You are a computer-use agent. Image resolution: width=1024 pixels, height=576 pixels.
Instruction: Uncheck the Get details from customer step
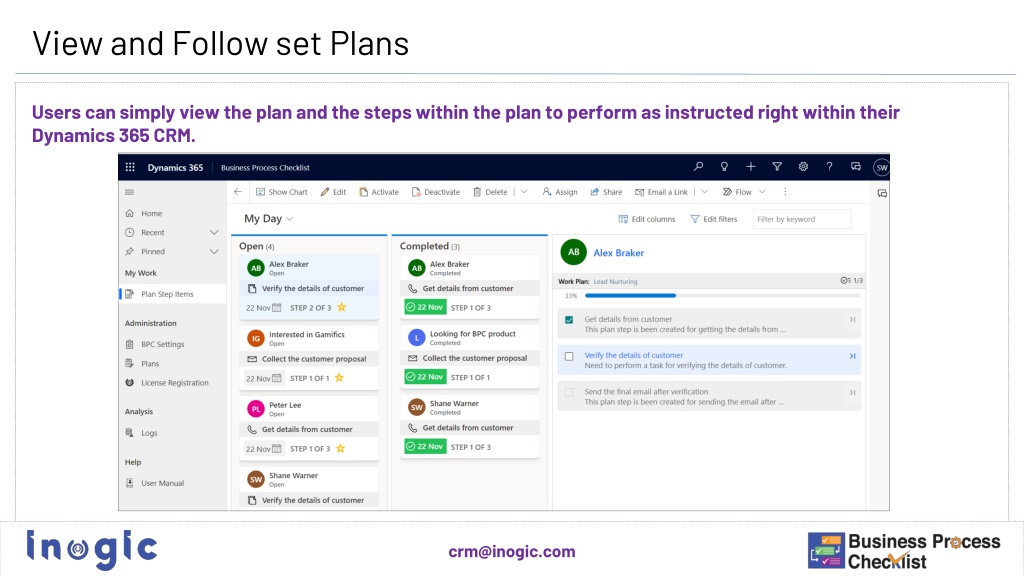pos(569,320)
